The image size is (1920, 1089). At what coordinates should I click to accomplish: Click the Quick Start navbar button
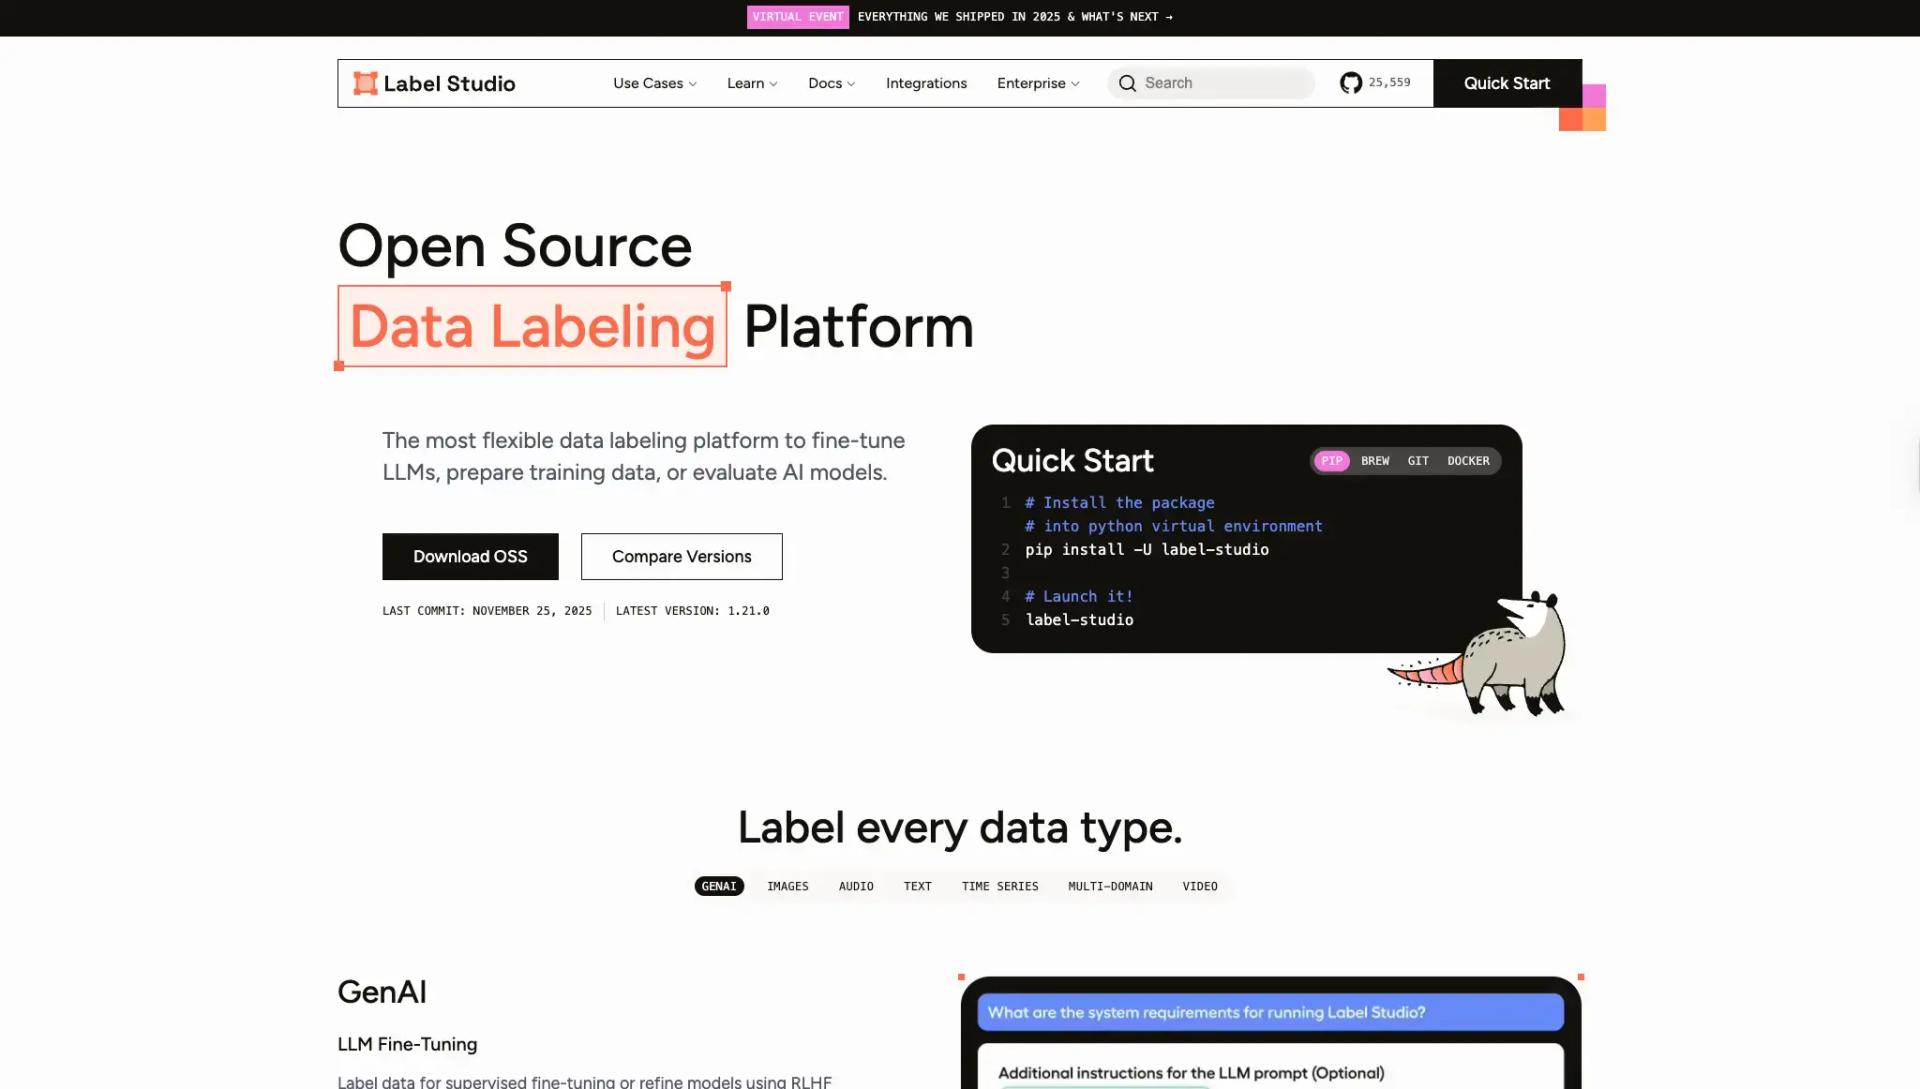[x=1507, y=83]
